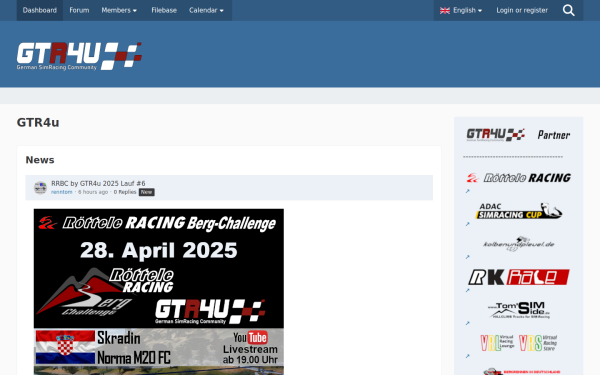Image resolution: width=600 pixels, height=375 pixels.
Task: Click external link arrow under Tom's SIM Side
Action: point(467,323)
